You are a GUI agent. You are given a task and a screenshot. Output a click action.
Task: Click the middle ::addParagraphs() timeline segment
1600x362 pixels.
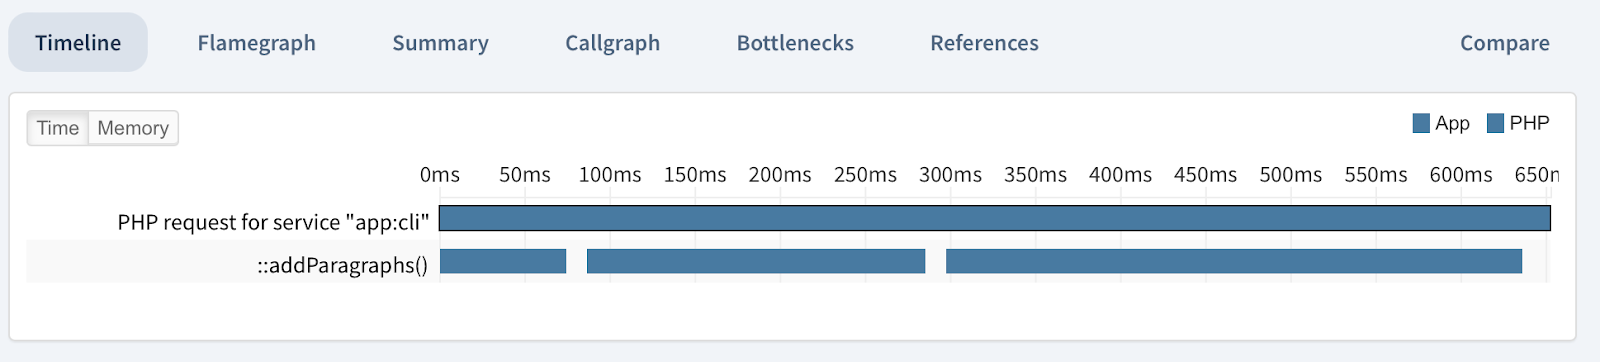click(756, 261)
